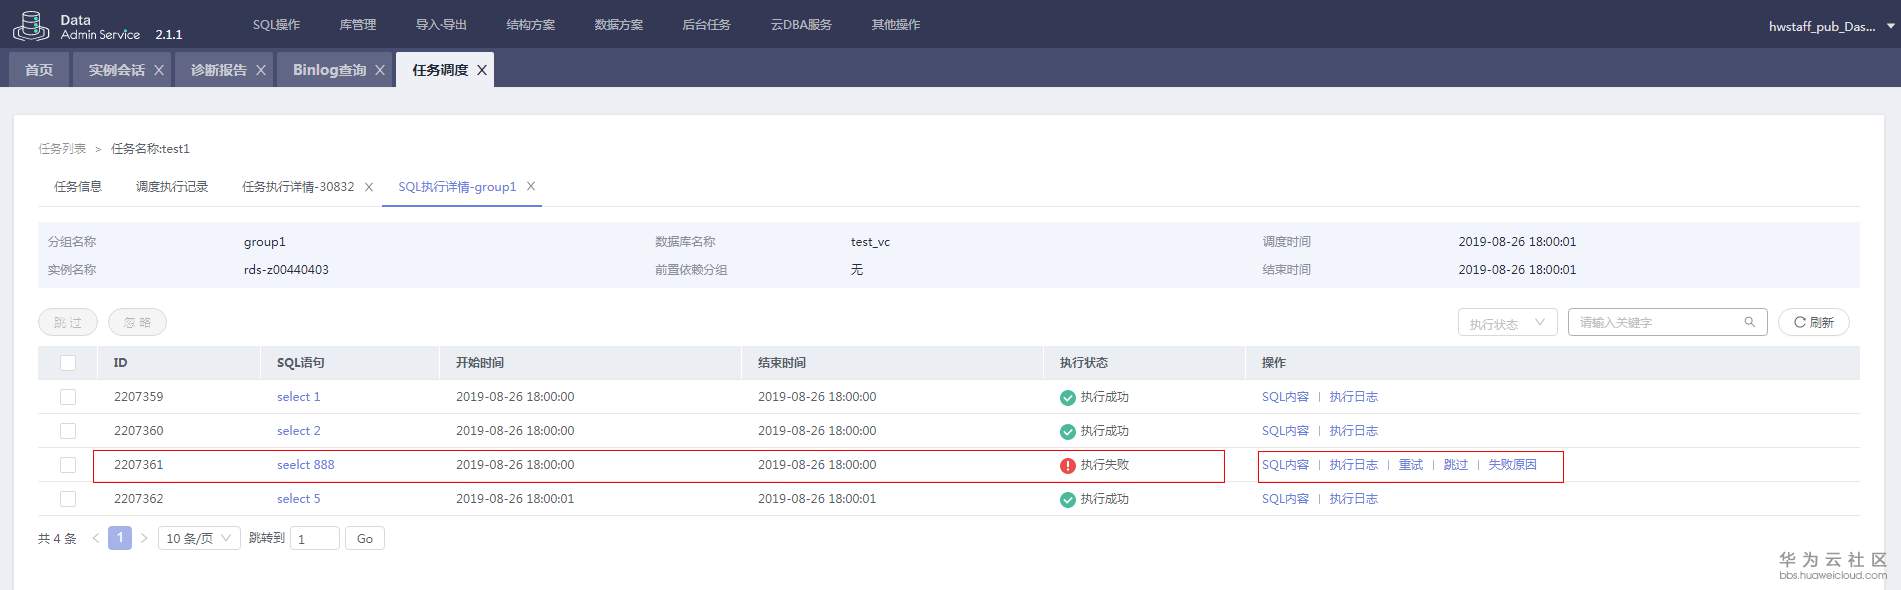Open the 调度执行记录 sub-tab
Screen dimensions: 1901x590
pyautogui.click(x=172, y=187)
